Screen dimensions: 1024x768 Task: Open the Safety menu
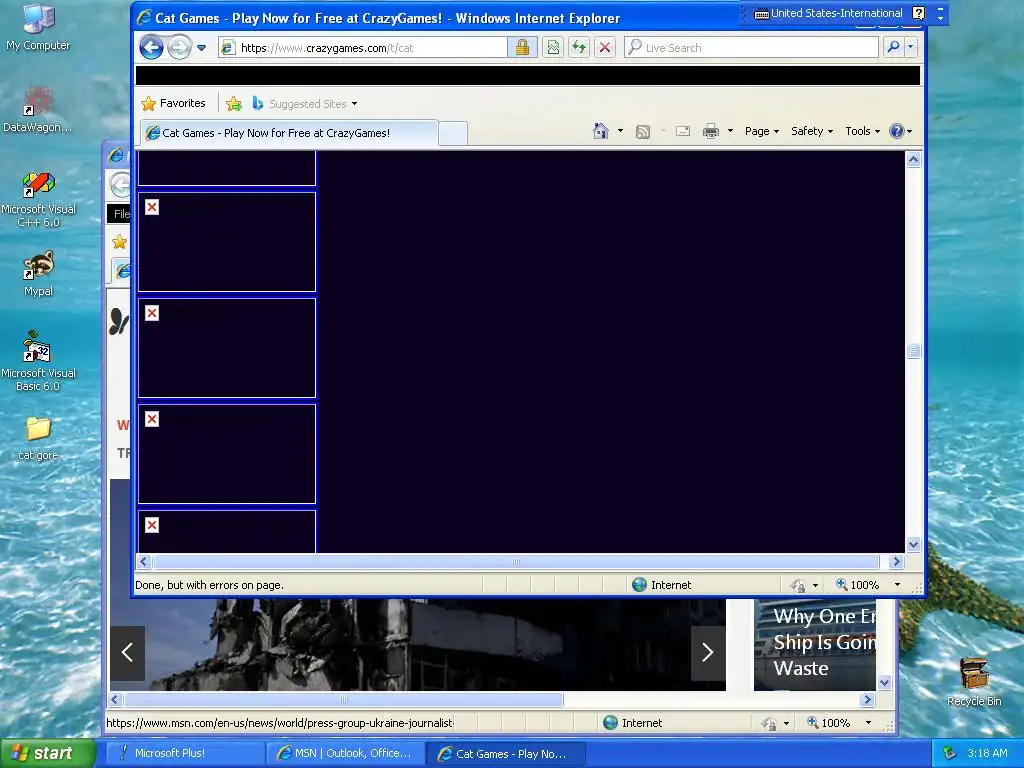[x=812, y=131]
